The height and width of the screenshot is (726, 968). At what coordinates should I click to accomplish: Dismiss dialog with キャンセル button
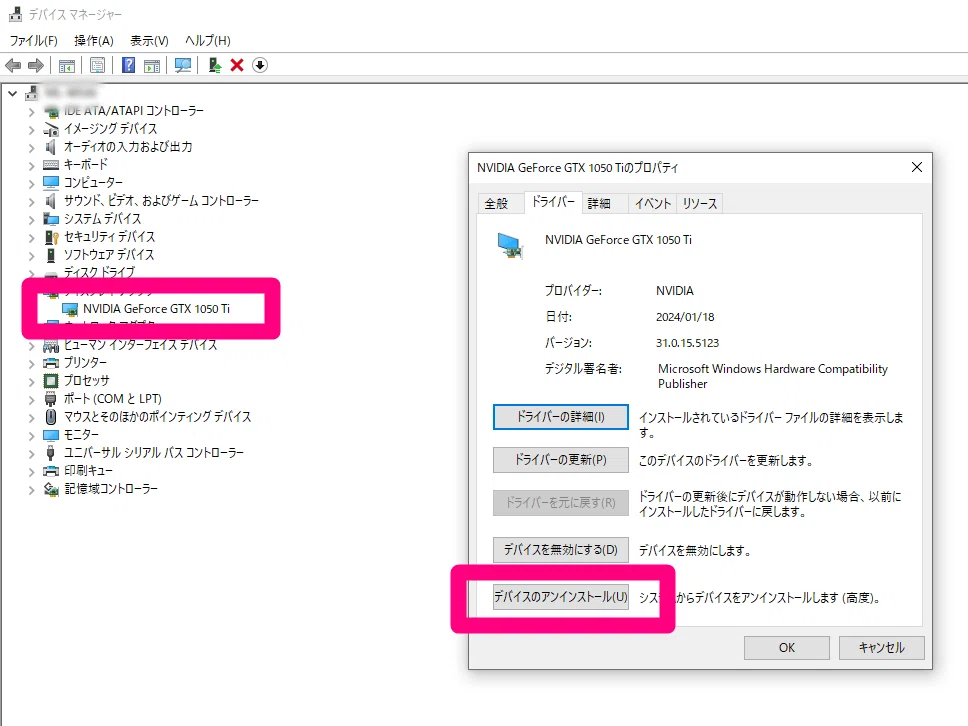882,648
